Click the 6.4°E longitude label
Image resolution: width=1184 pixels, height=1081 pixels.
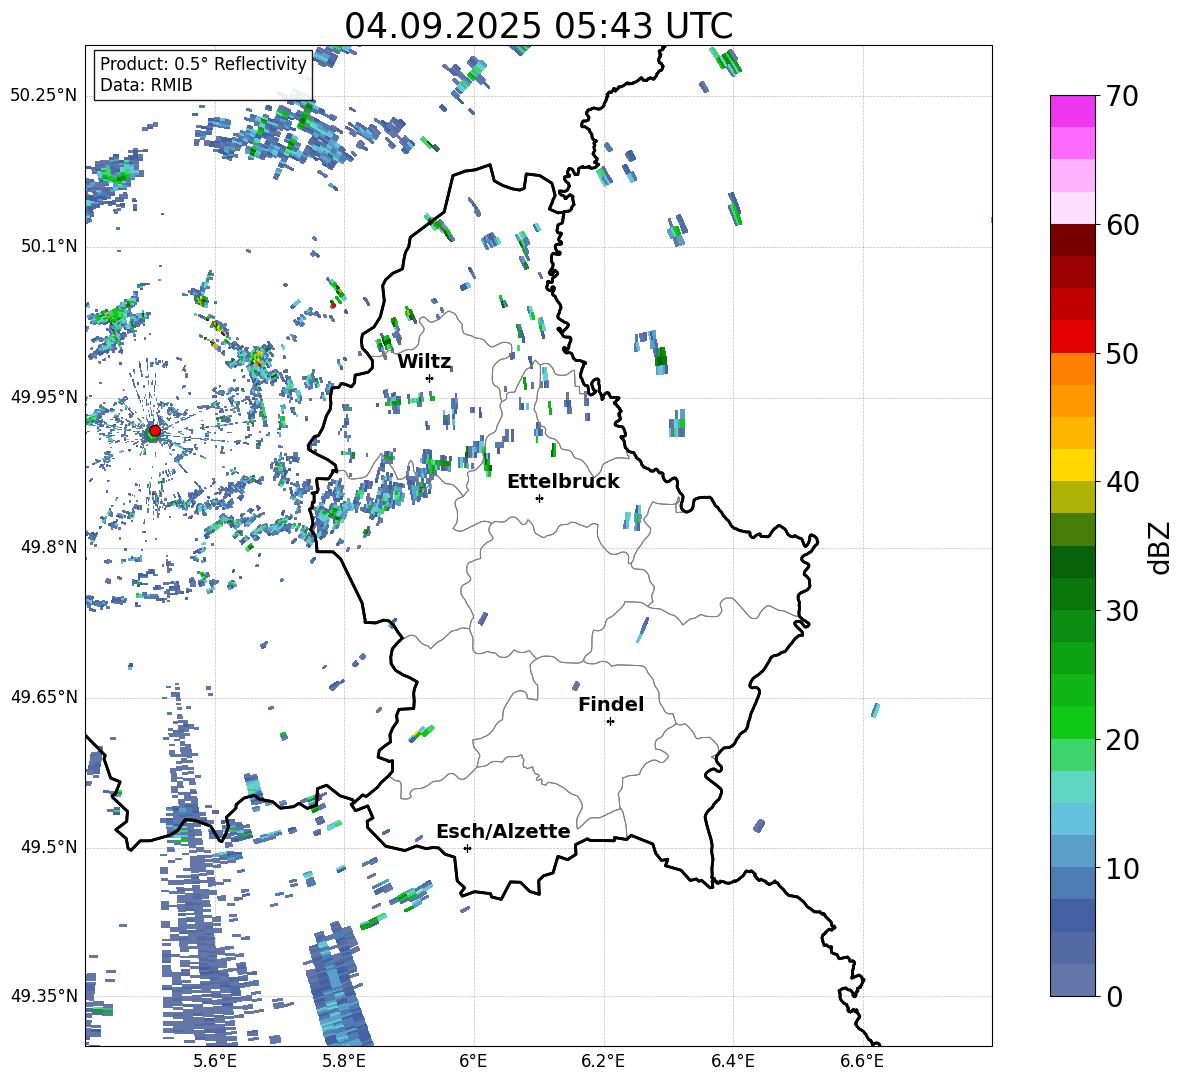coord(733,1062)
